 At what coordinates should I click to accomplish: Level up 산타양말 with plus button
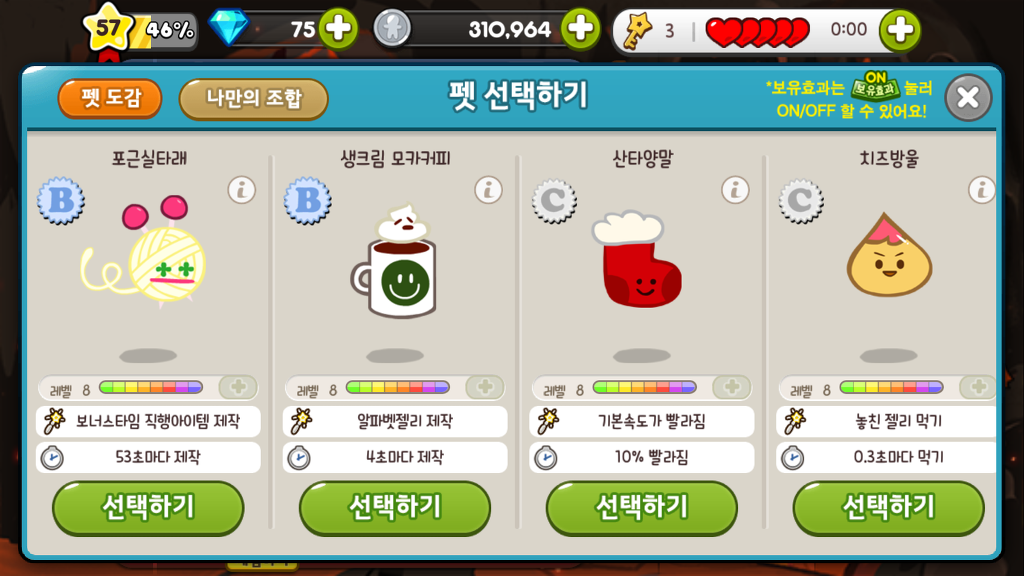(732, 387)
